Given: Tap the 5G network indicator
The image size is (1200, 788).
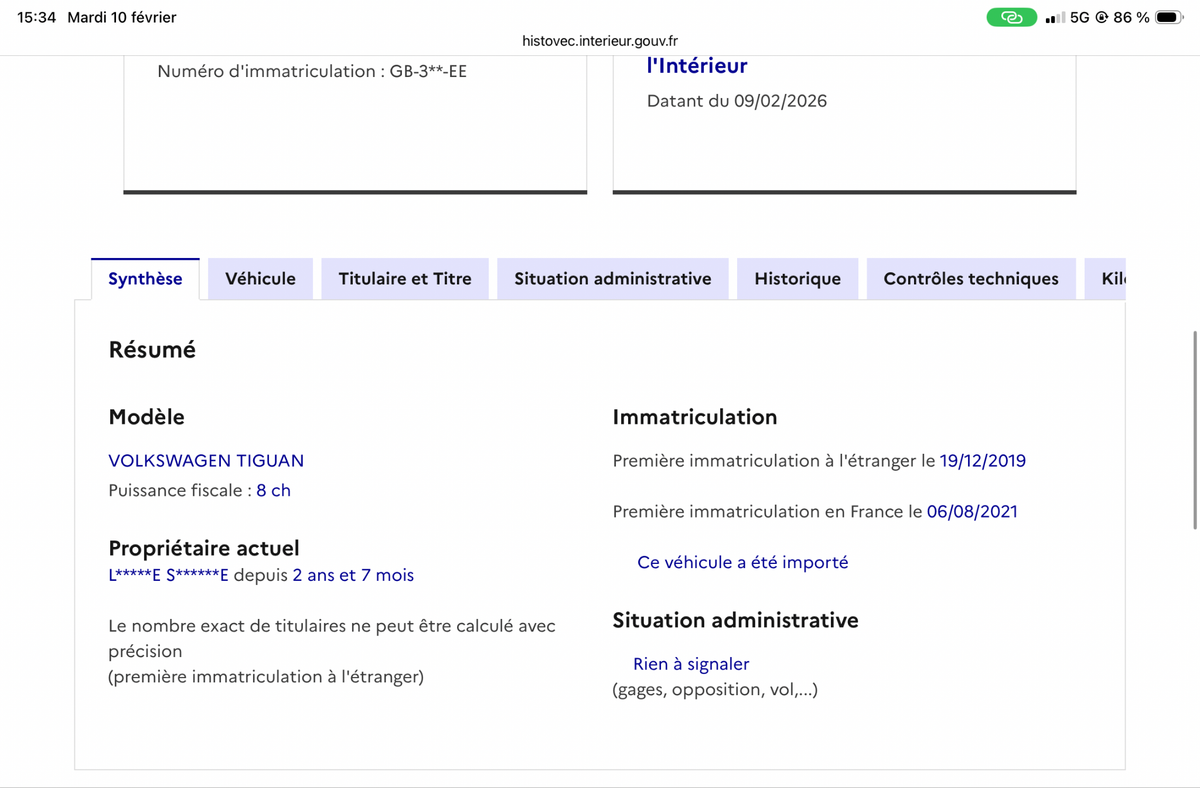Looking at the screenshot, I should [1079, 17].
